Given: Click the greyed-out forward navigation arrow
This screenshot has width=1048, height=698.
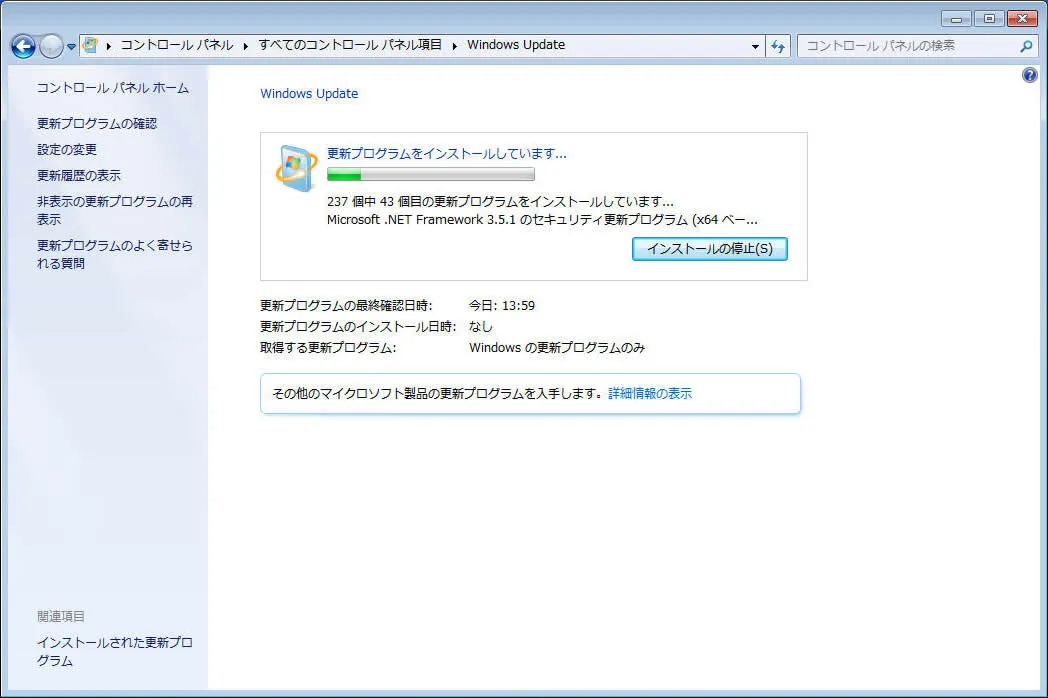Looking at the screenshot, I should point(51,46).
